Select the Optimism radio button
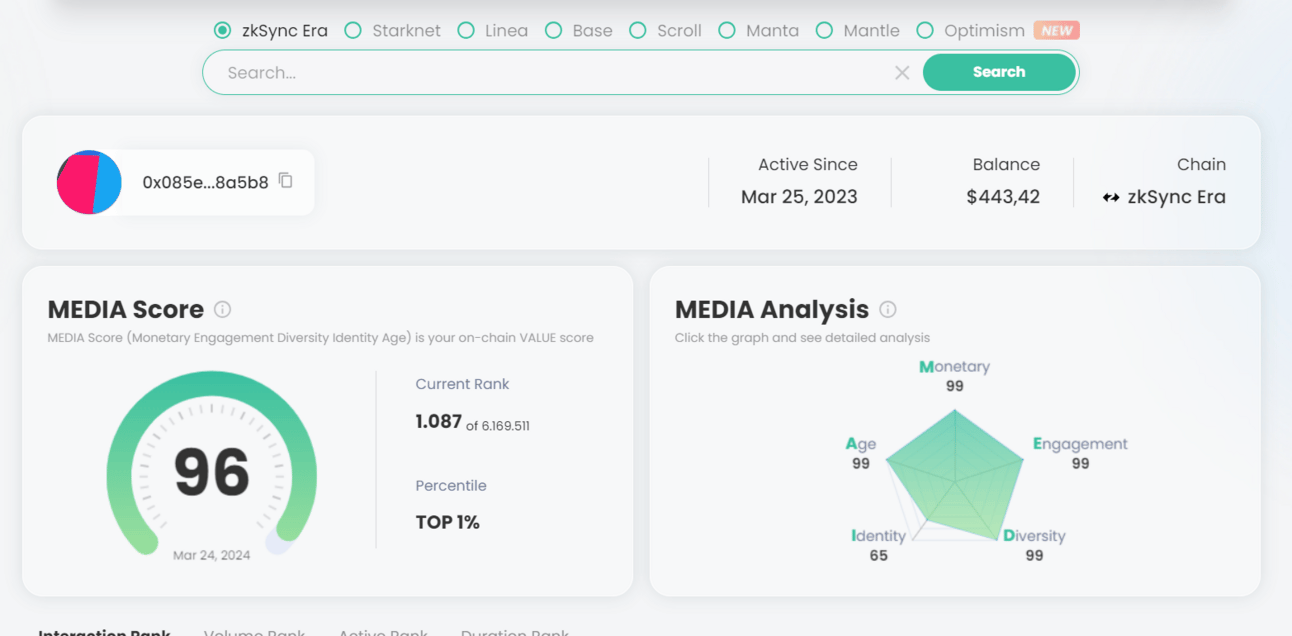This screenshot has width=1292, height=636. [x=925, y=30]
